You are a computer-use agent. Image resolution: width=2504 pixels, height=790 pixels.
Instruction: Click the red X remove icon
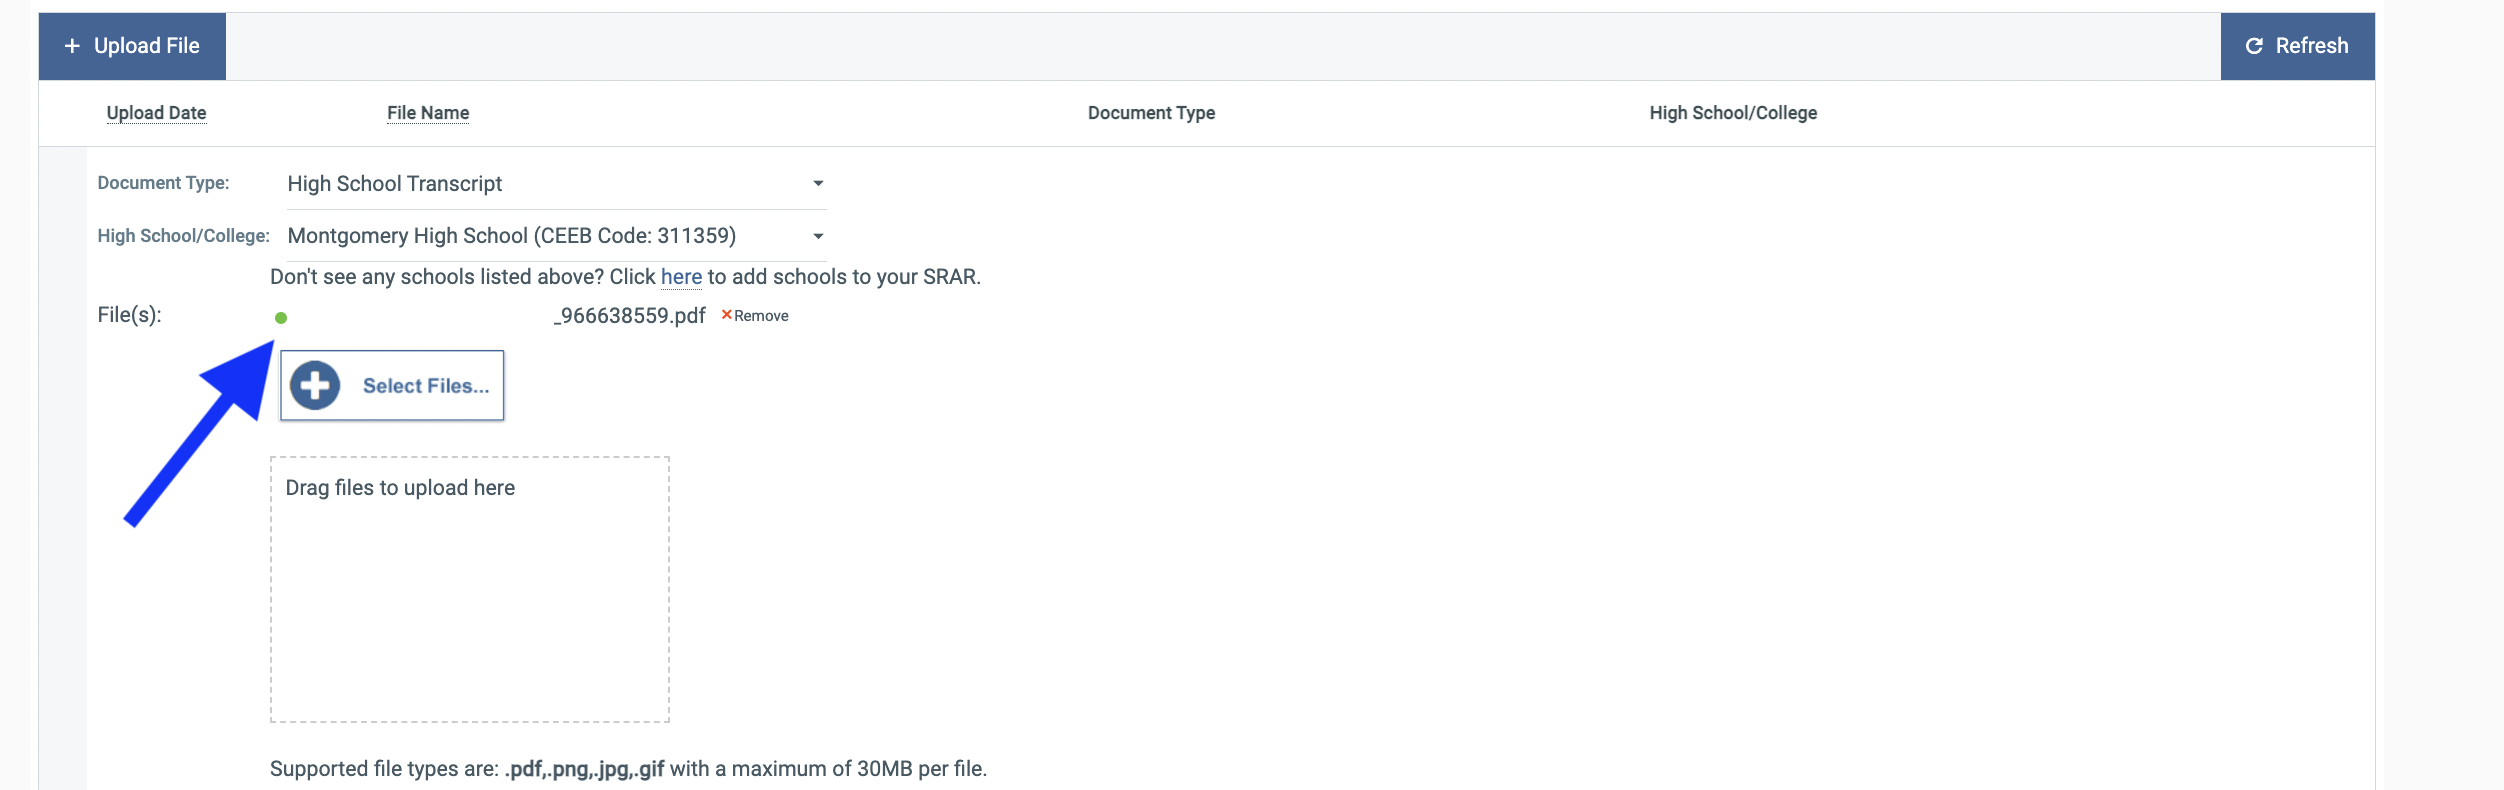pos(727,315)
